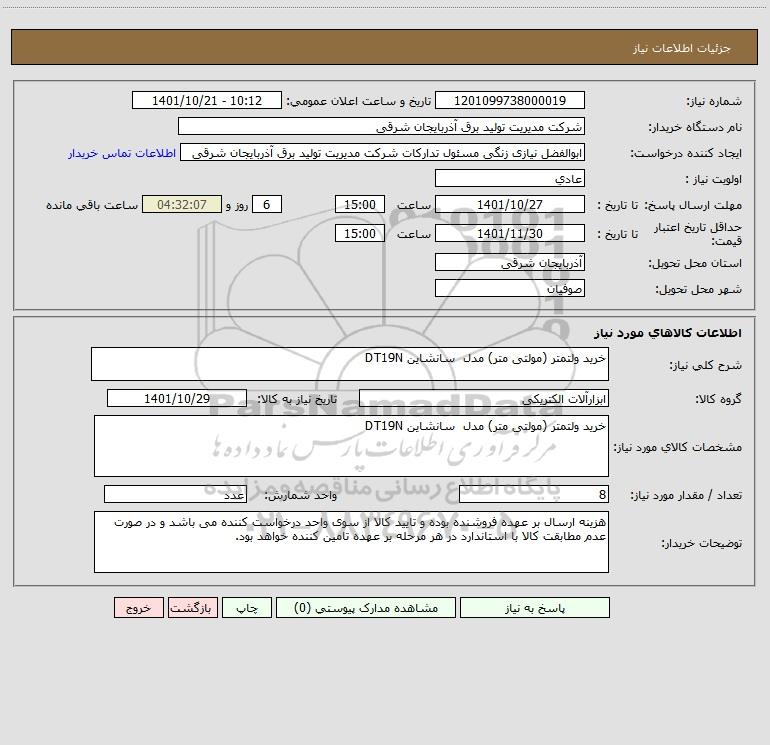Click goods group field ابزارآلات الکتریکی
This screenshot has height=745, width=770.
[x=484, y=398]
